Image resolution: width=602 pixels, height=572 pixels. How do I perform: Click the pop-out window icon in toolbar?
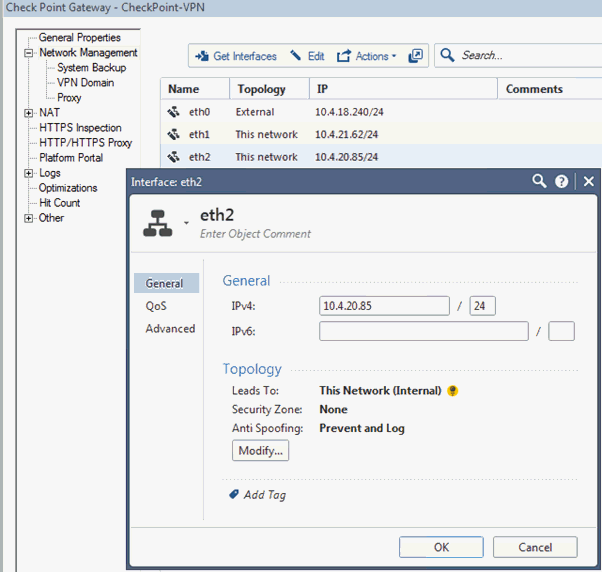coord(416,56)
